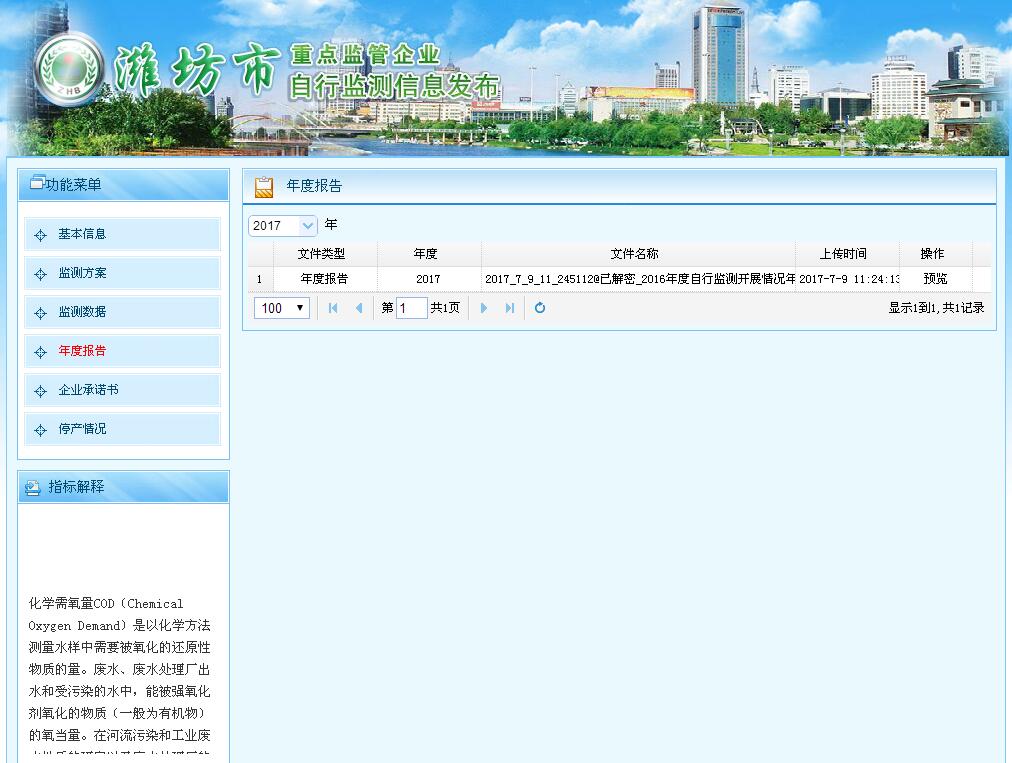Open 监测方案 from the function menu
1012x763 pixels.
coord(84,273)
